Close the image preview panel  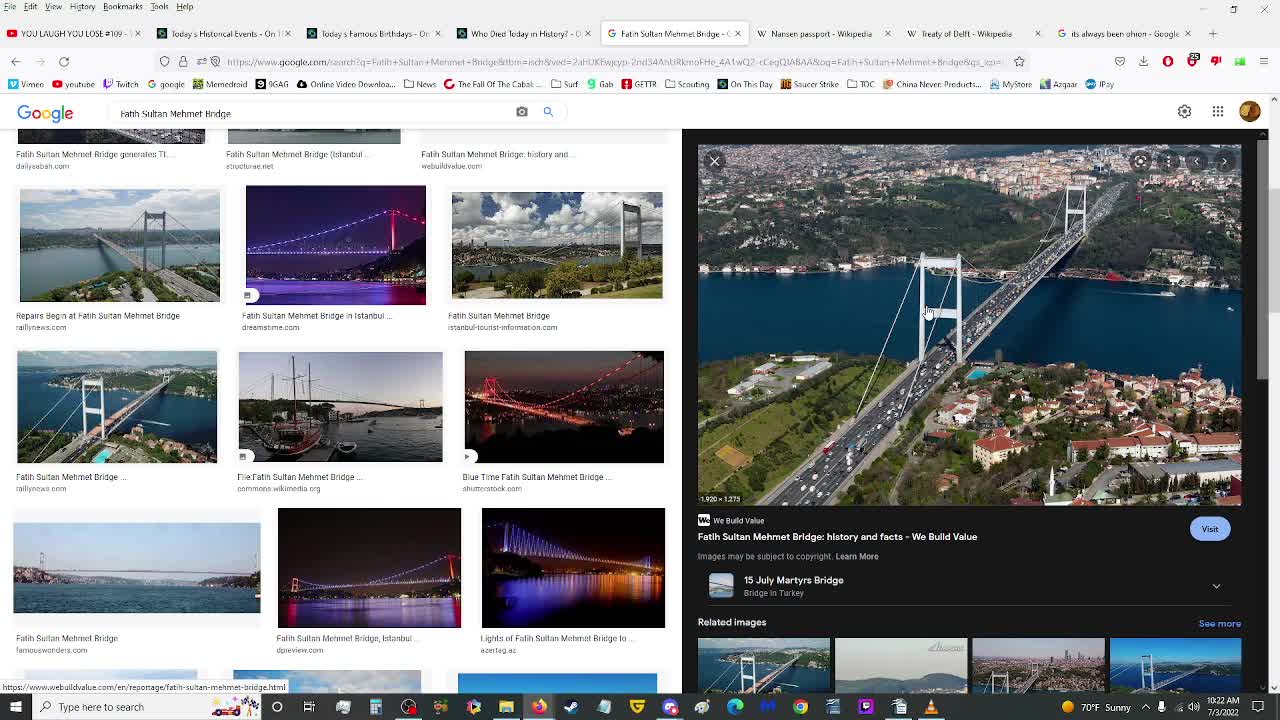(714, 161)
